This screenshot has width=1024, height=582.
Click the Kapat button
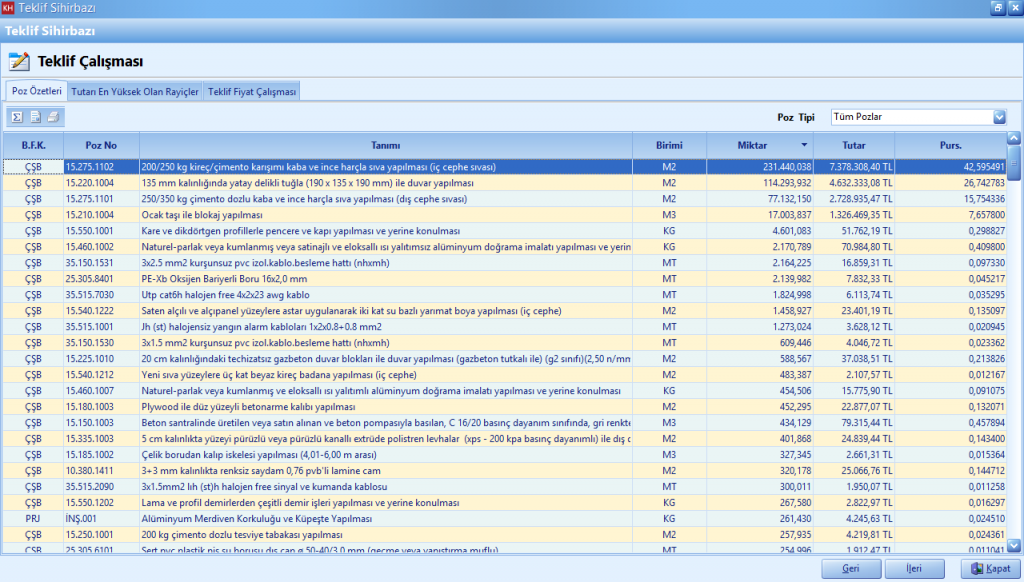coord(987,569)
